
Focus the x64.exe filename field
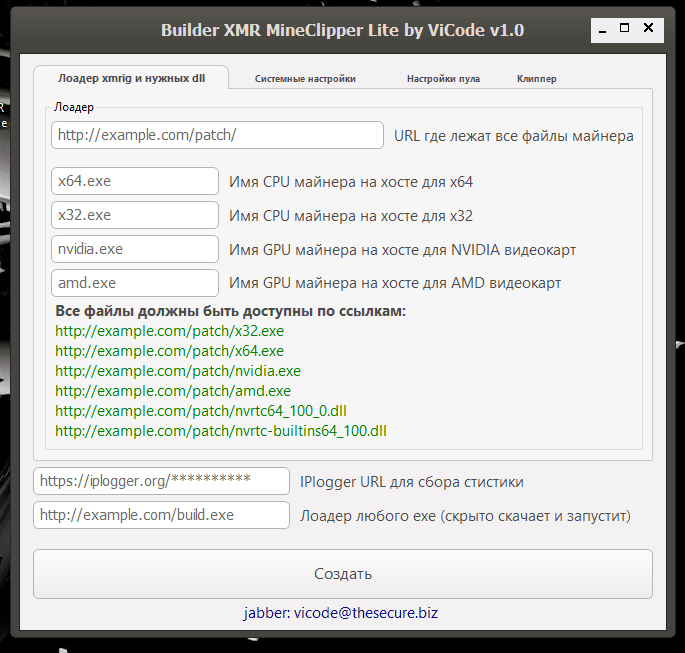(135, 181)
